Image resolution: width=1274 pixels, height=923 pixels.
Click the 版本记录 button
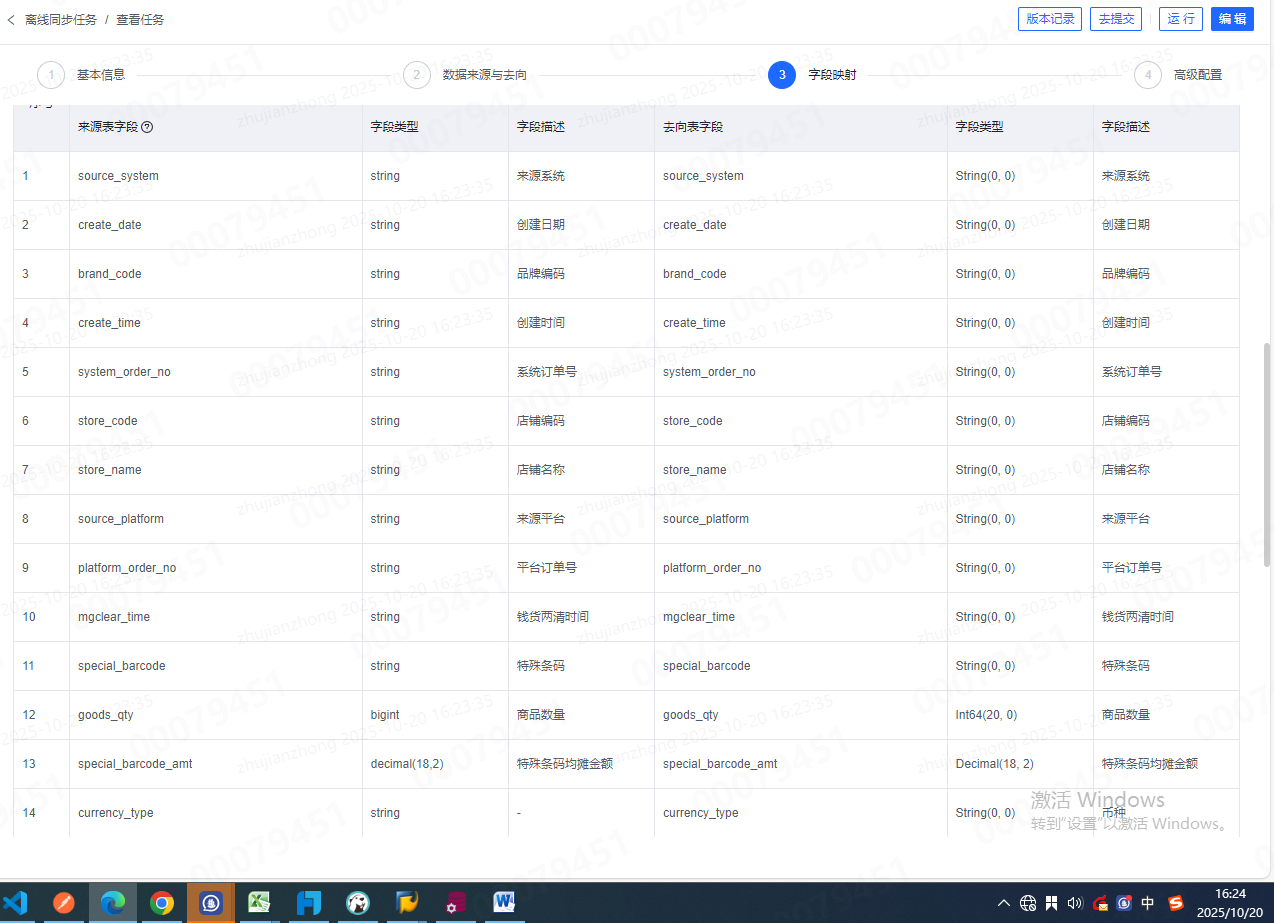(x=1050, y=19)
